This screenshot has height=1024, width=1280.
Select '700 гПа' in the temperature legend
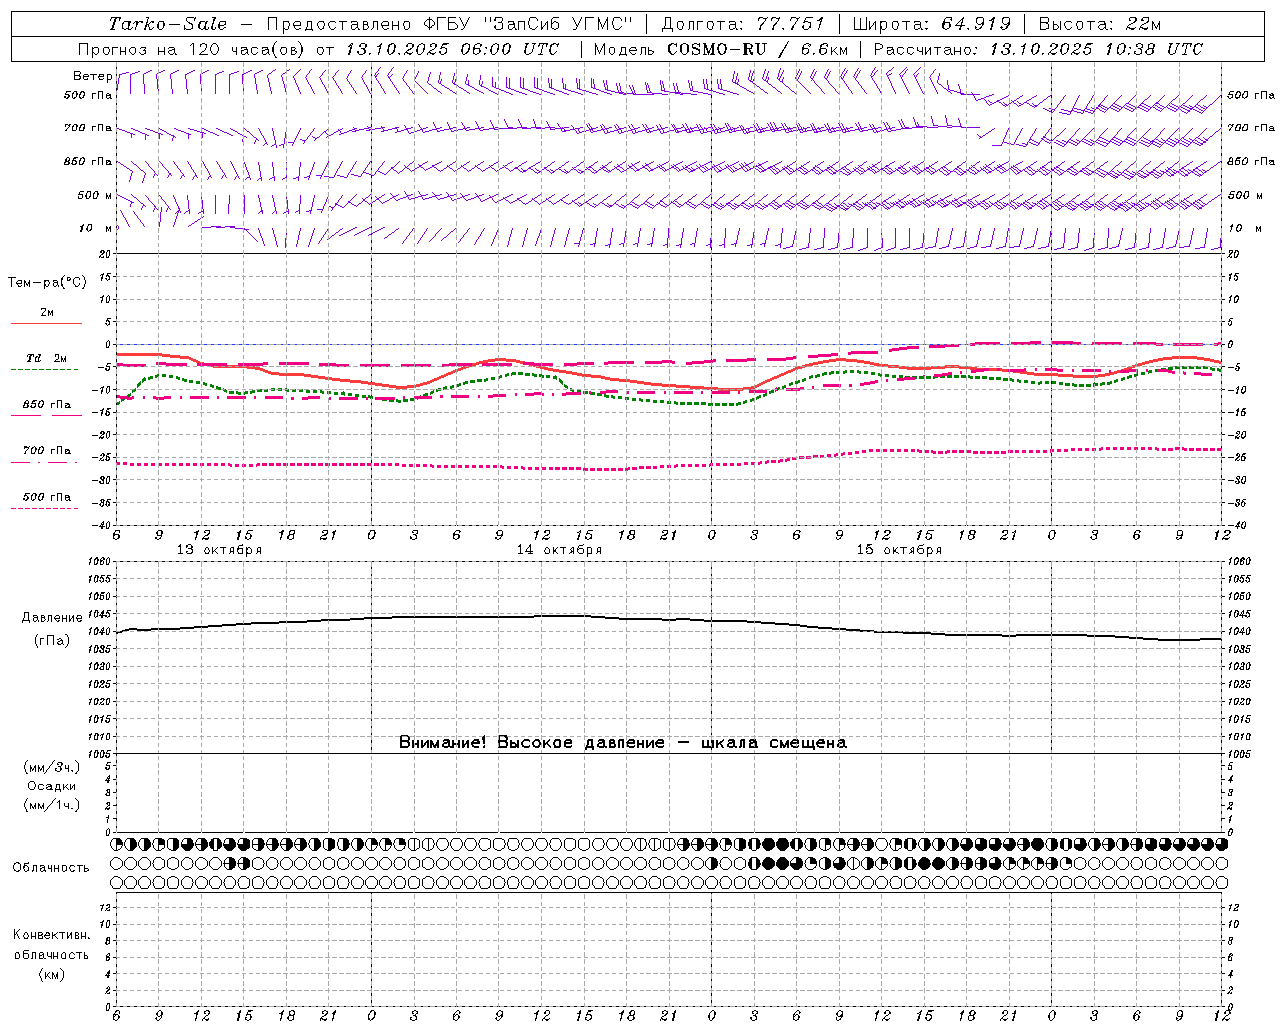click(x=47, y=450)
